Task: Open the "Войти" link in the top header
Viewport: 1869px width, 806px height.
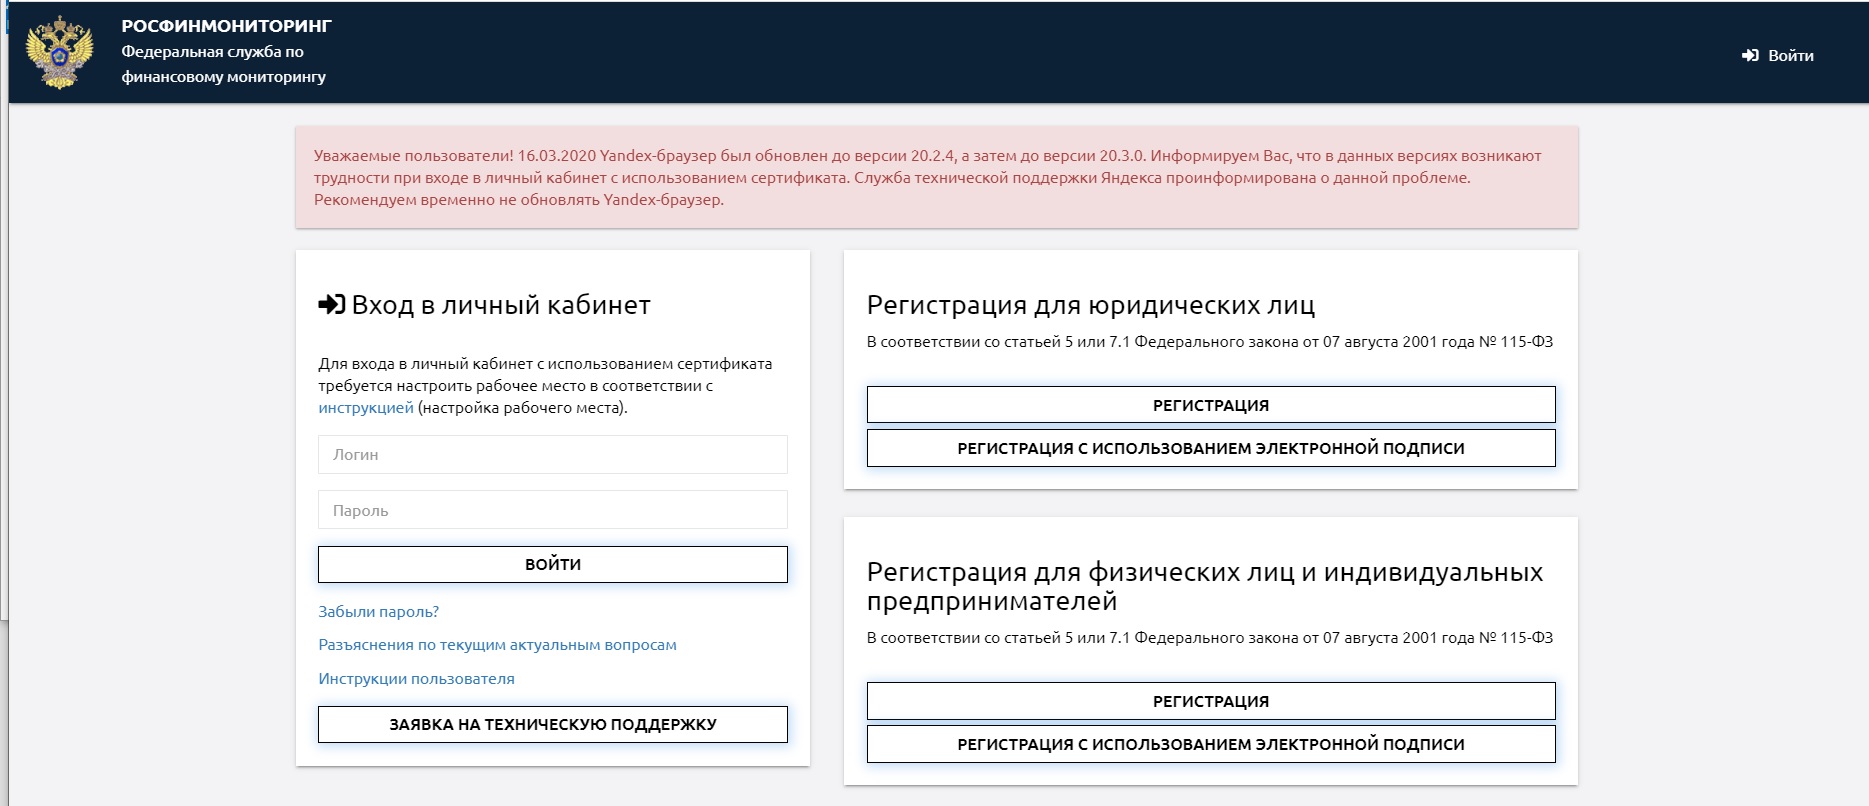Action: [1778, 56]
